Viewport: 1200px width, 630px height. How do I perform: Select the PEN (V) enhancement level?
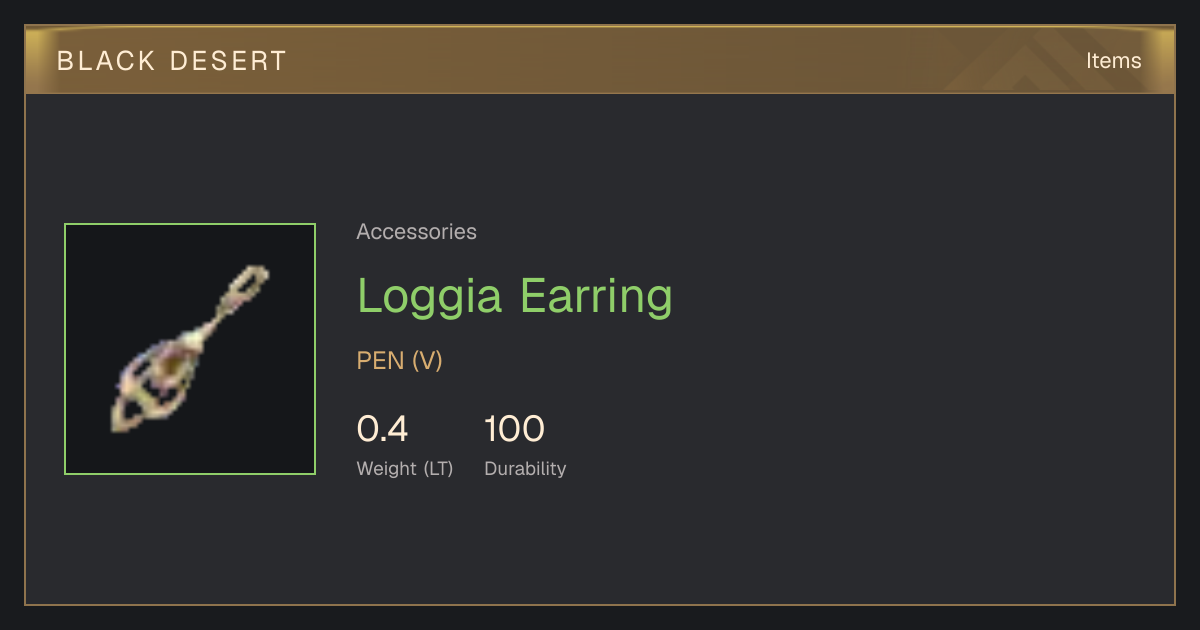point(400,361)
